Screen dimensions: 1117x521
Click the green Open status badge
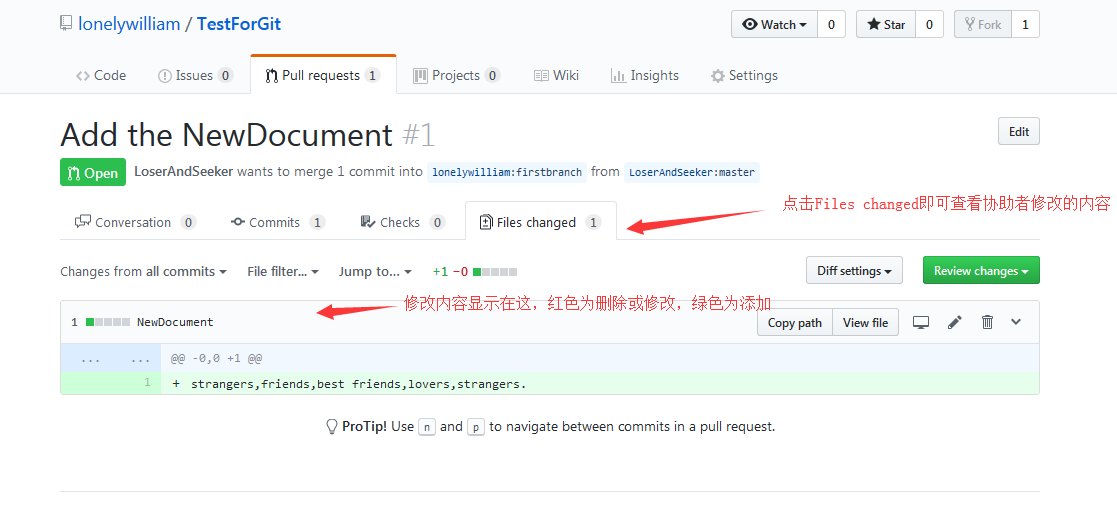[x=93, y=172]
